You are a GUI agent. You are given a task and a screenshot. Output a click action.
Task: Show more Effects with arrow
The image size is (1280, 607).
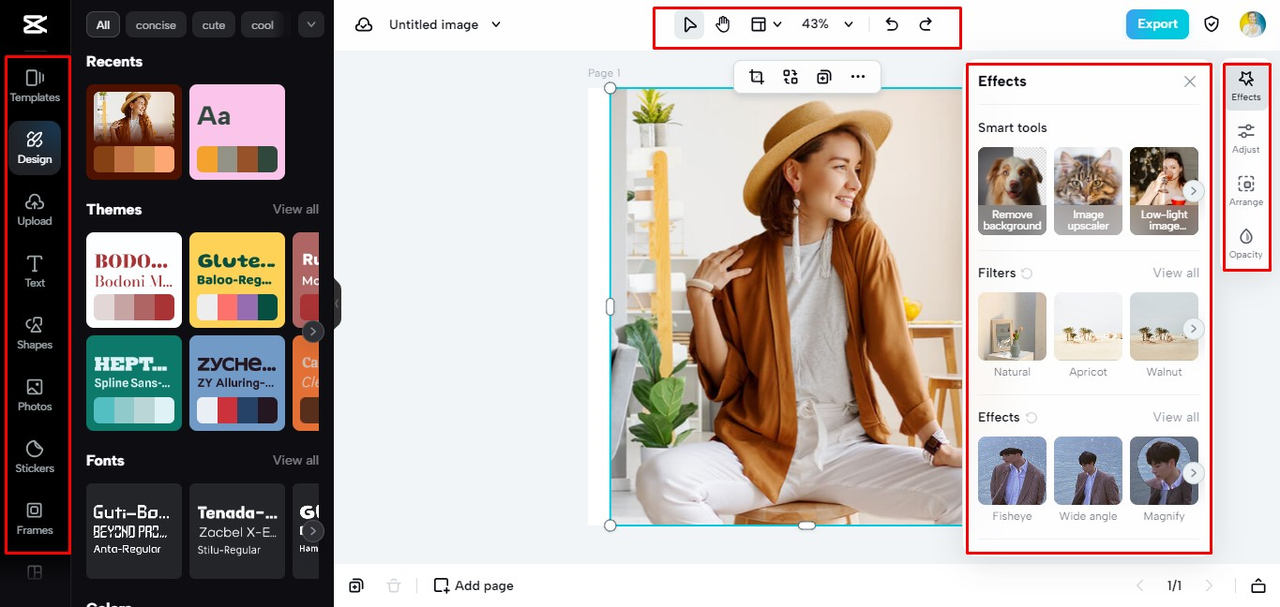tap(1193, 473)
